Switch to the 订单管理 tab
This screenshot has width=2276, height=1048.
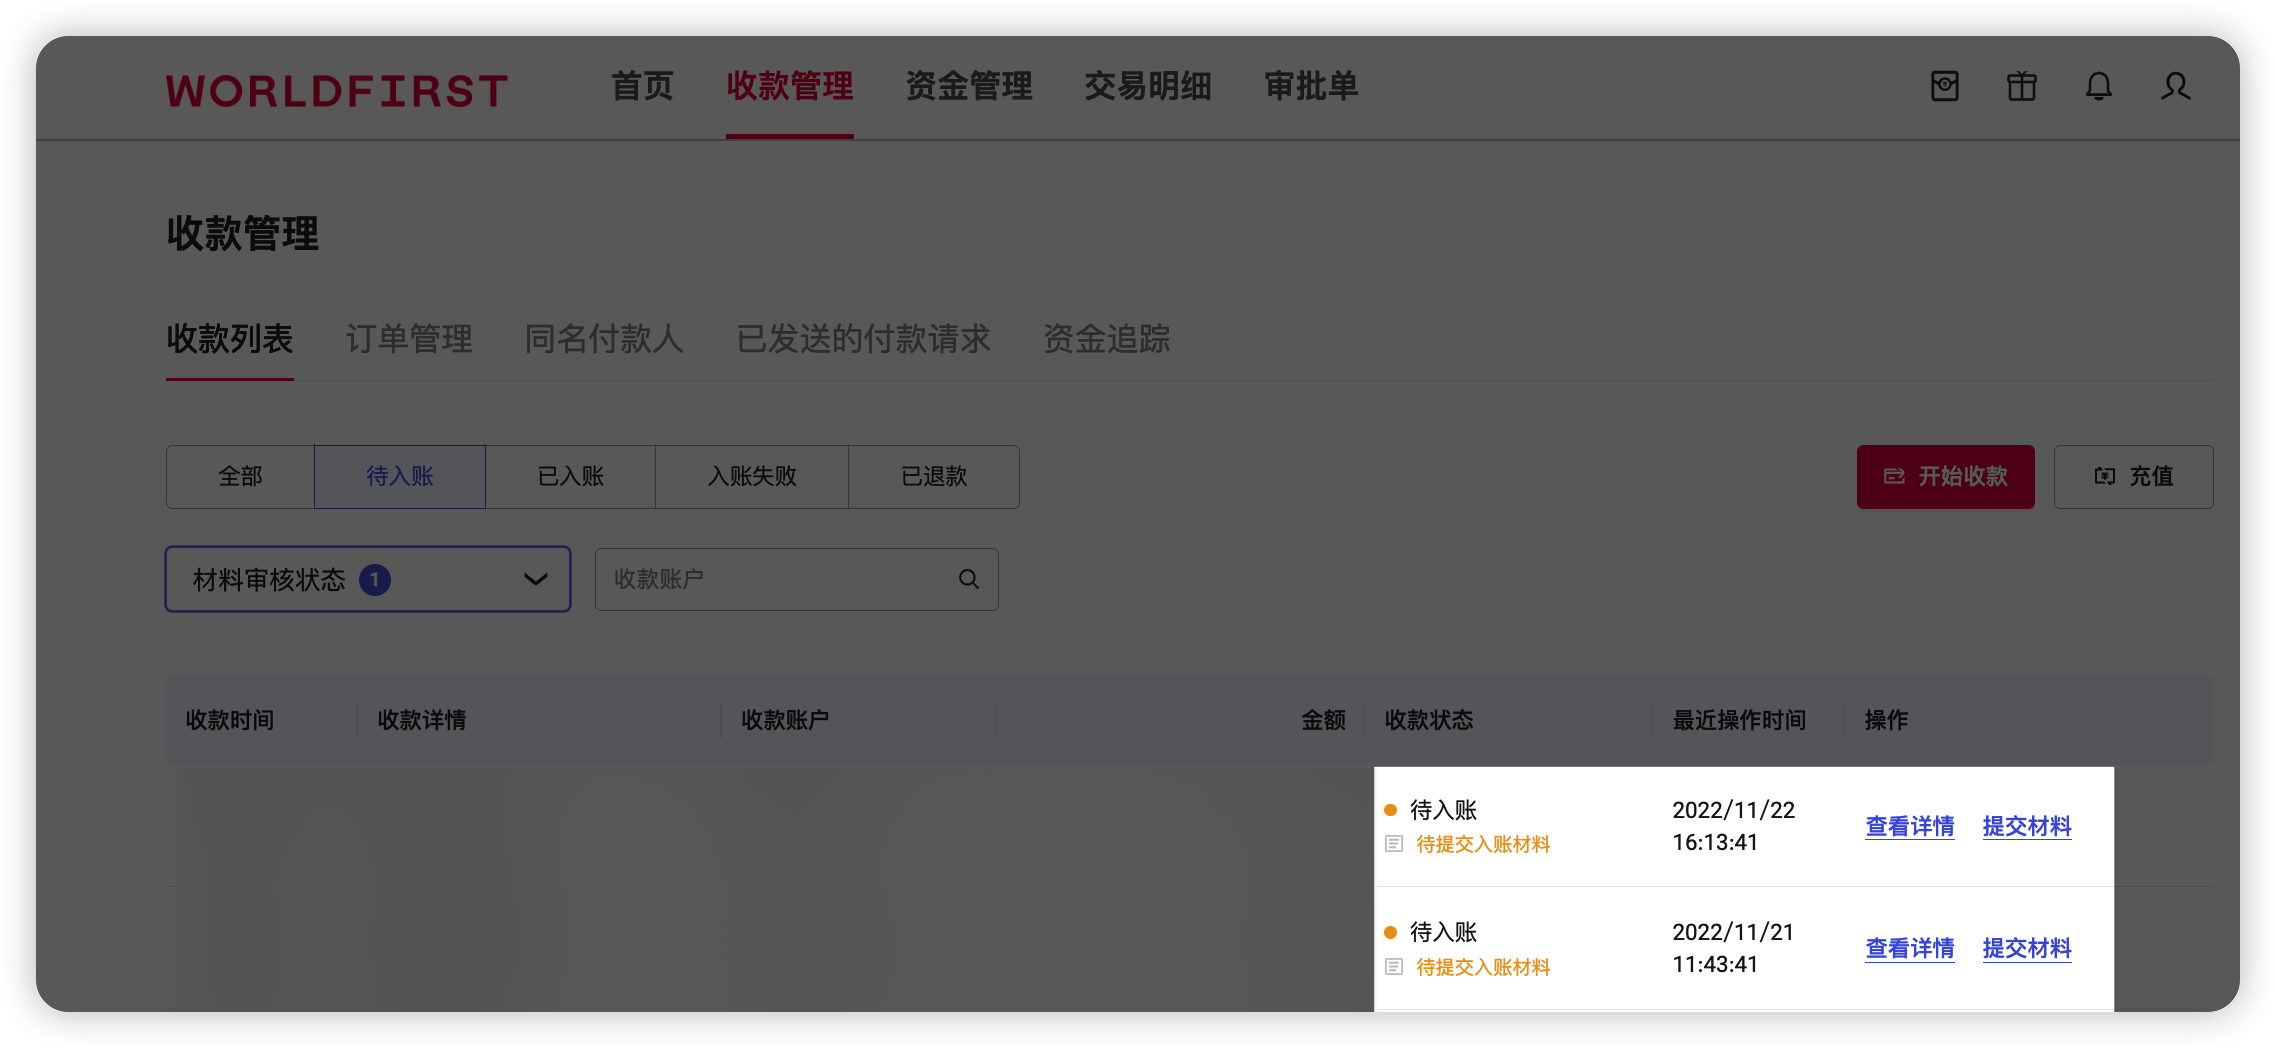point(409,339)
